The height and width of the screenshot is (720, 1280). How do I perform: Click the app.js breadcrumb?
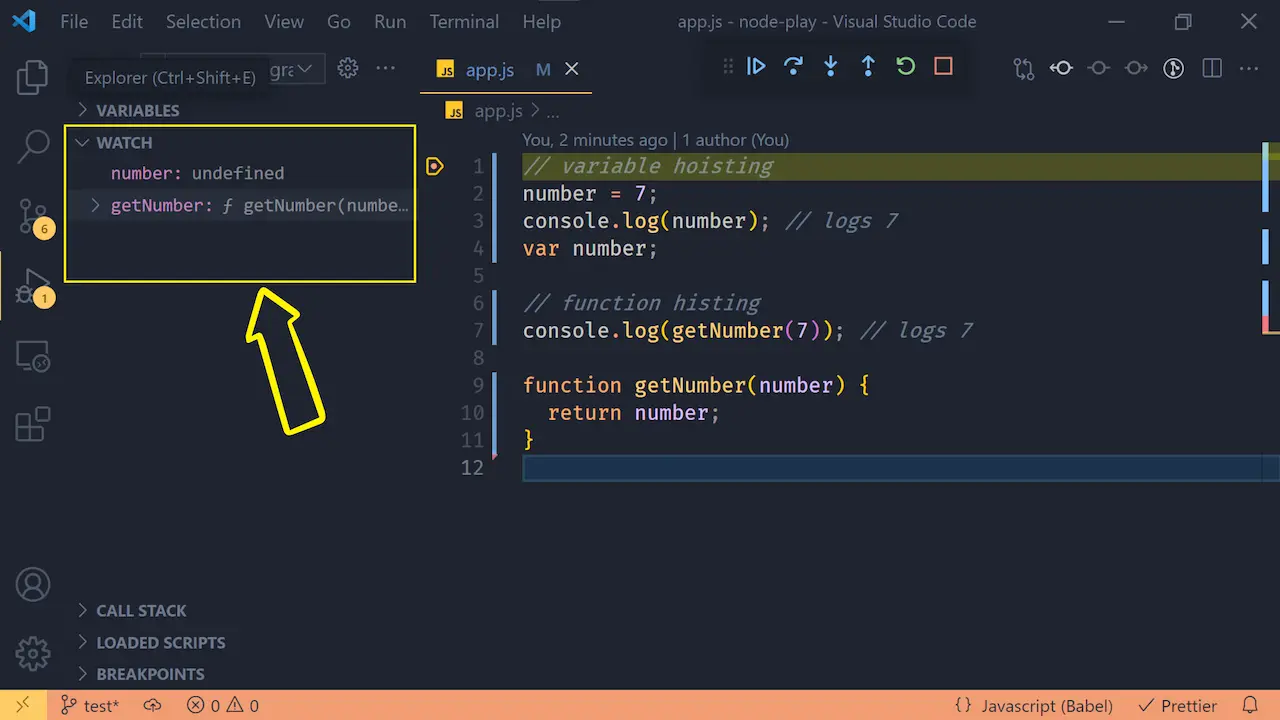498,111
